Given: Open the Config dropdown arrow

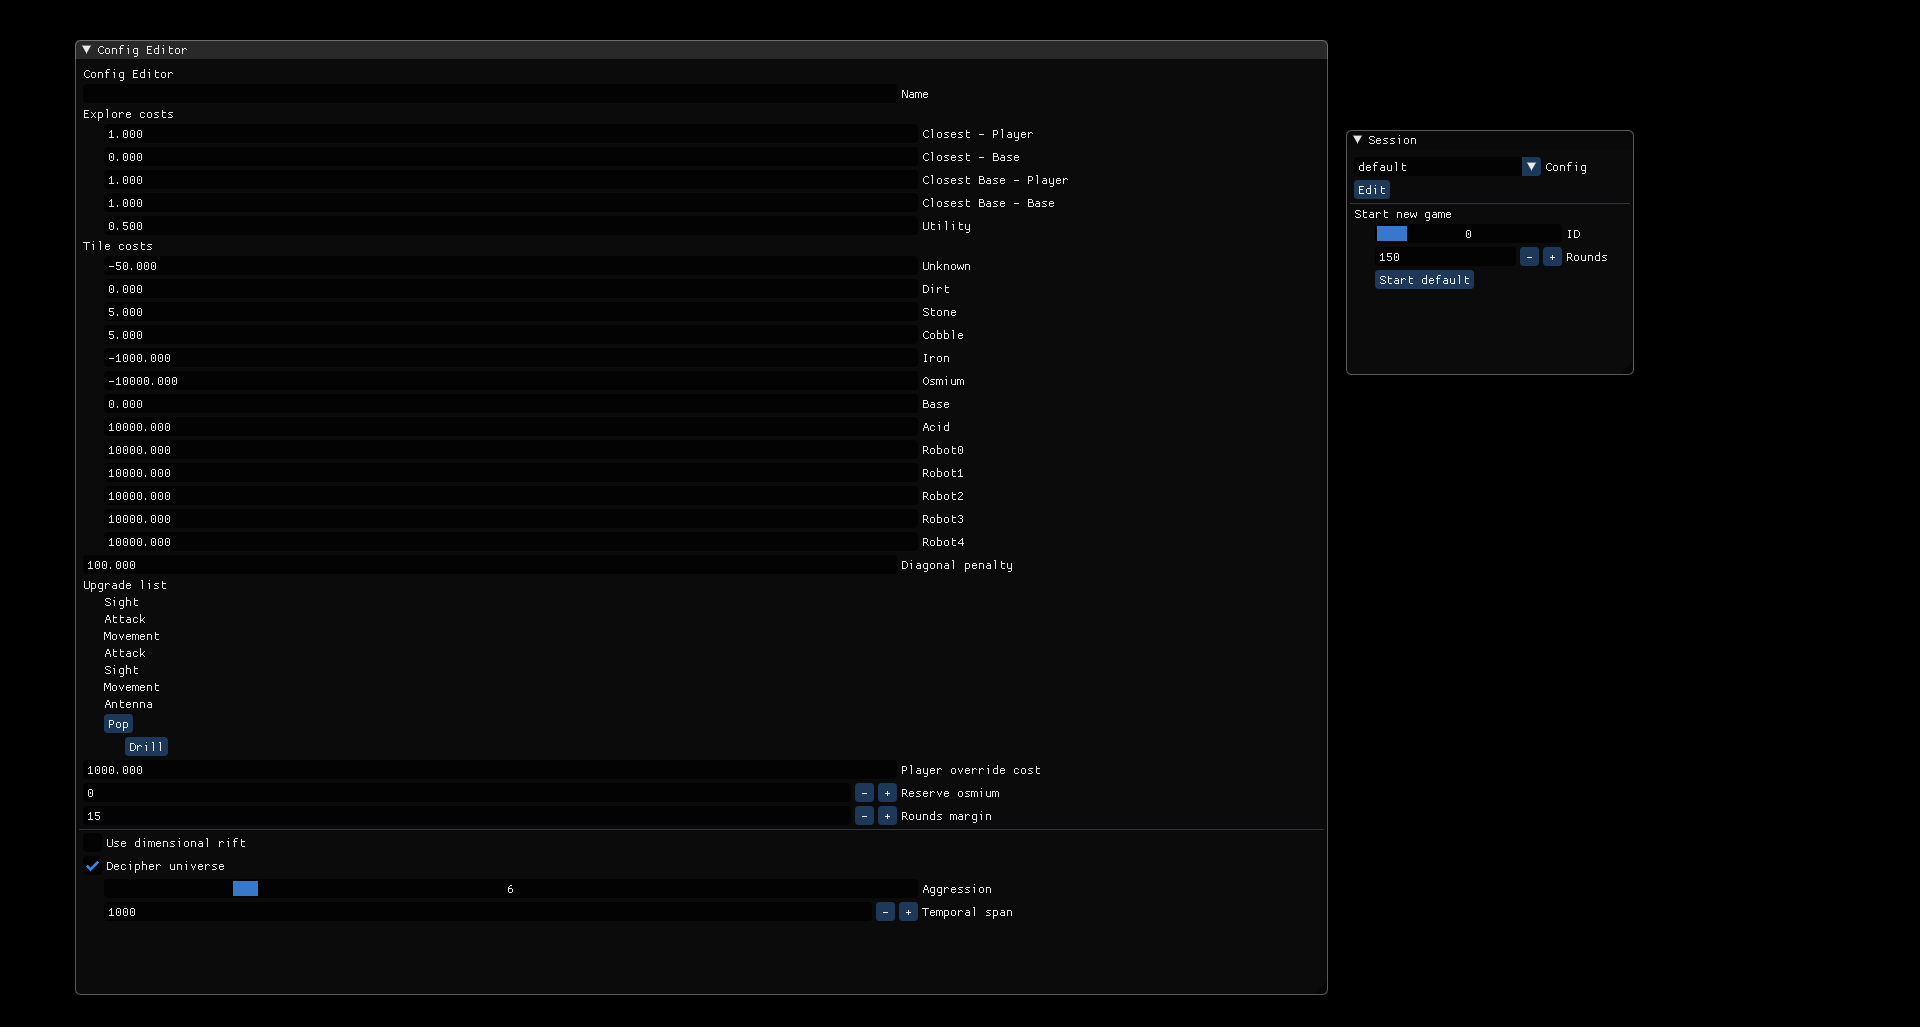Looking at the screenshot, I should pyautogui.click(x=1531, y=166).
